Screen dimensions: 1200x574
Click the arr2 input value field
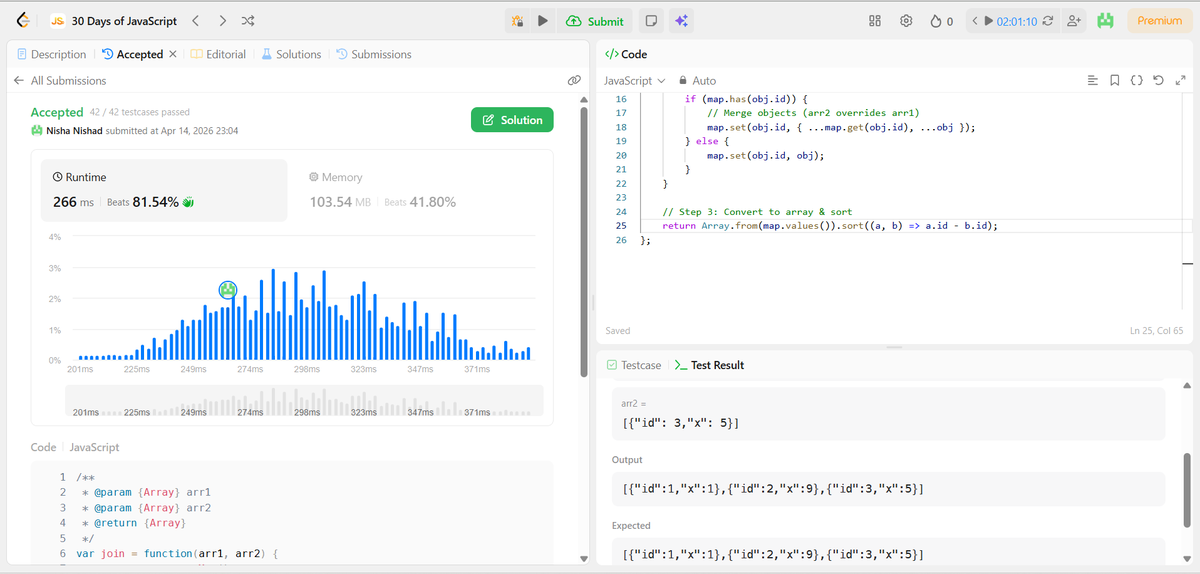click(x=888, y=422)
